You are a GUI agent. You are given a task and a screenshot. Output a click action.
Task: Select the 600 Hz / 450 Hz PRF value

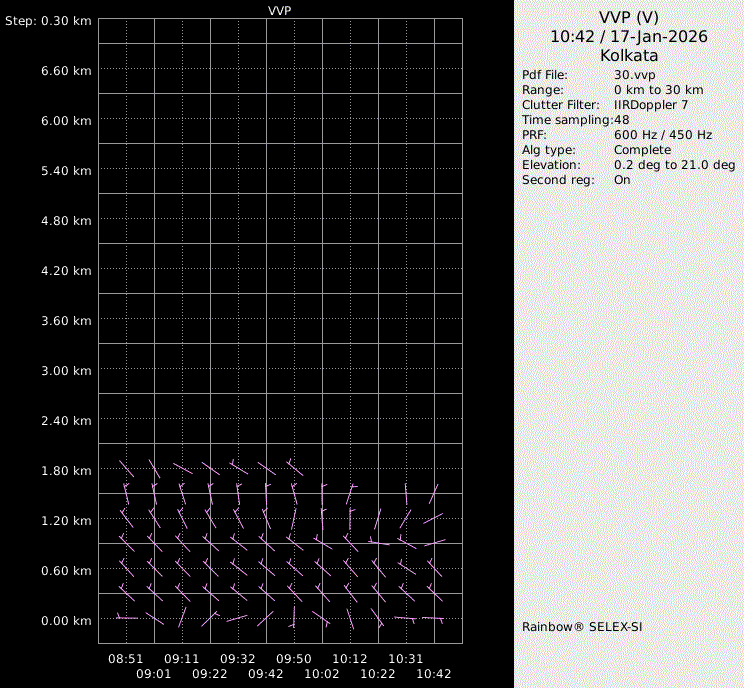click(663, 135)
